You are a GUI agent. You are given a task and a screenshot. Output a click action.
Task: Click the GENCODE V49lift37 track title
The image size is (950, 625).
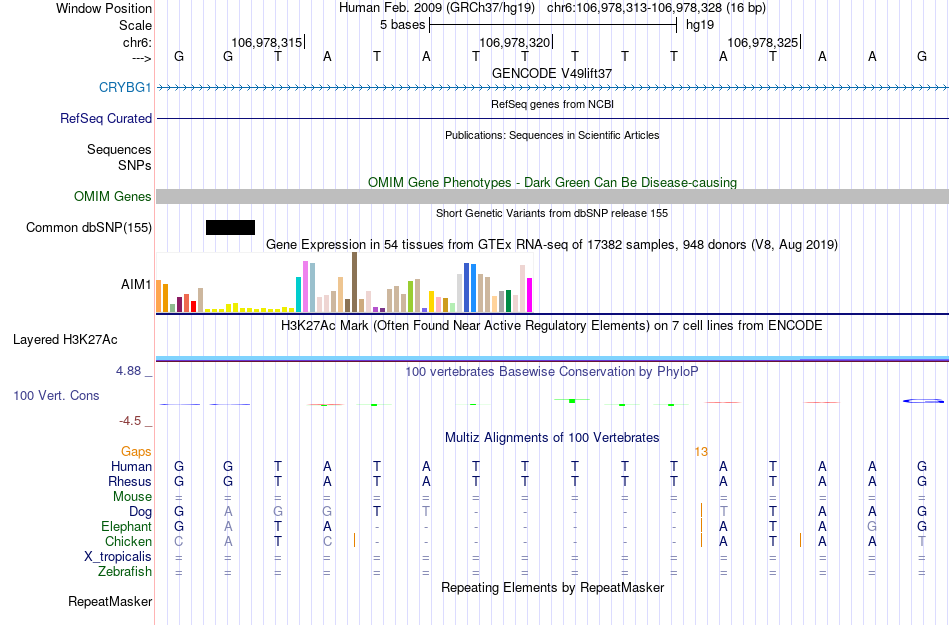pyautogui.click(x=552, y=73)
